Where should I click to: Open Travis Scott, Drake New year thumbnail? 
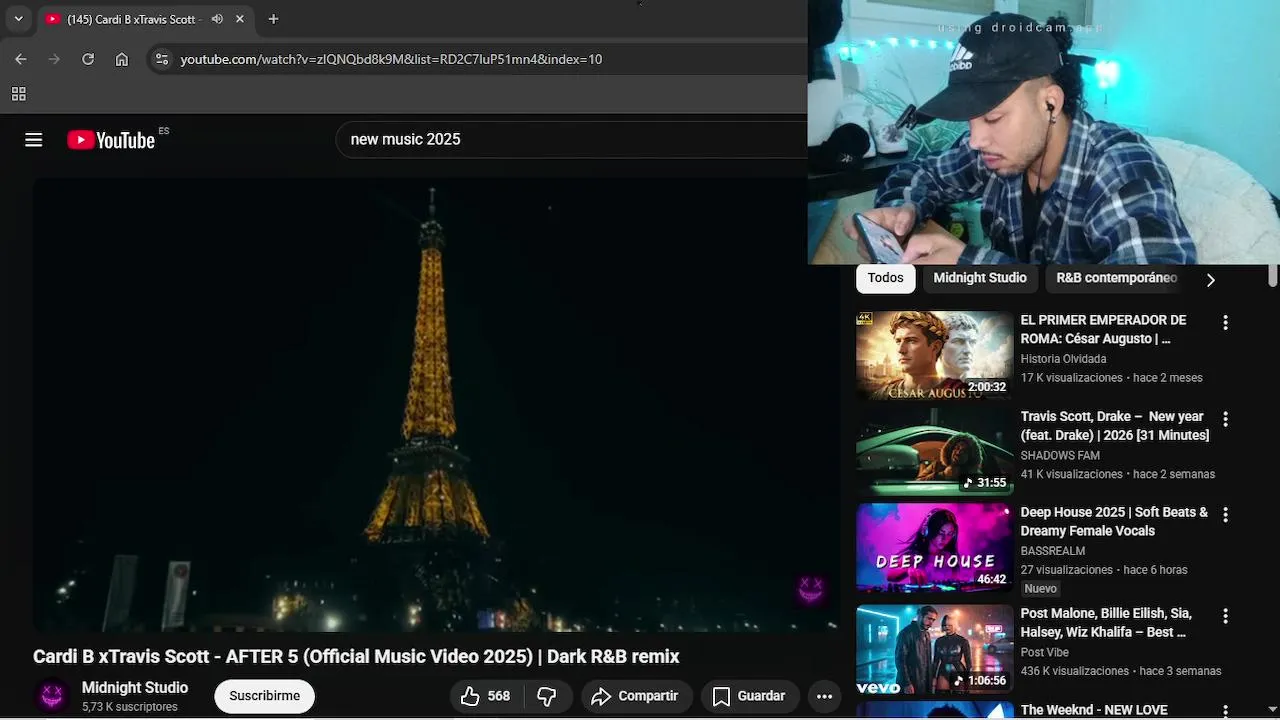(x=935, y=451)
